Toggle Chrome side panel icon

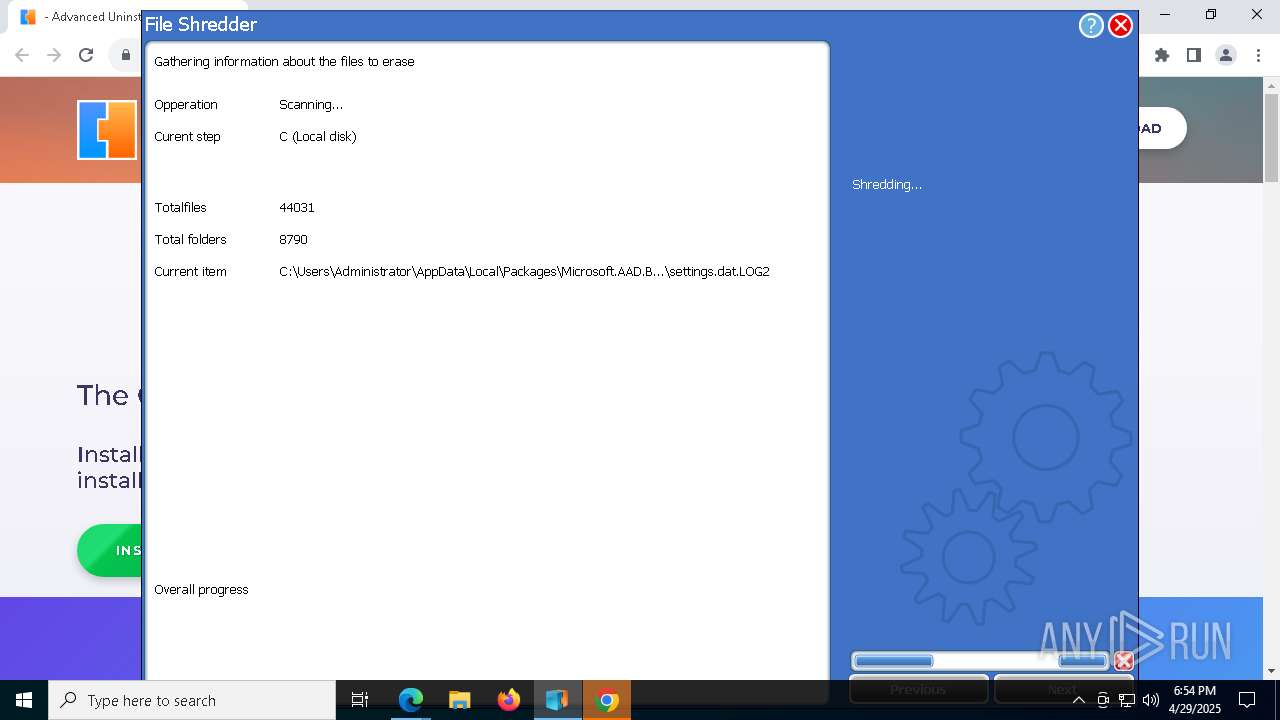coord(1194,55)
